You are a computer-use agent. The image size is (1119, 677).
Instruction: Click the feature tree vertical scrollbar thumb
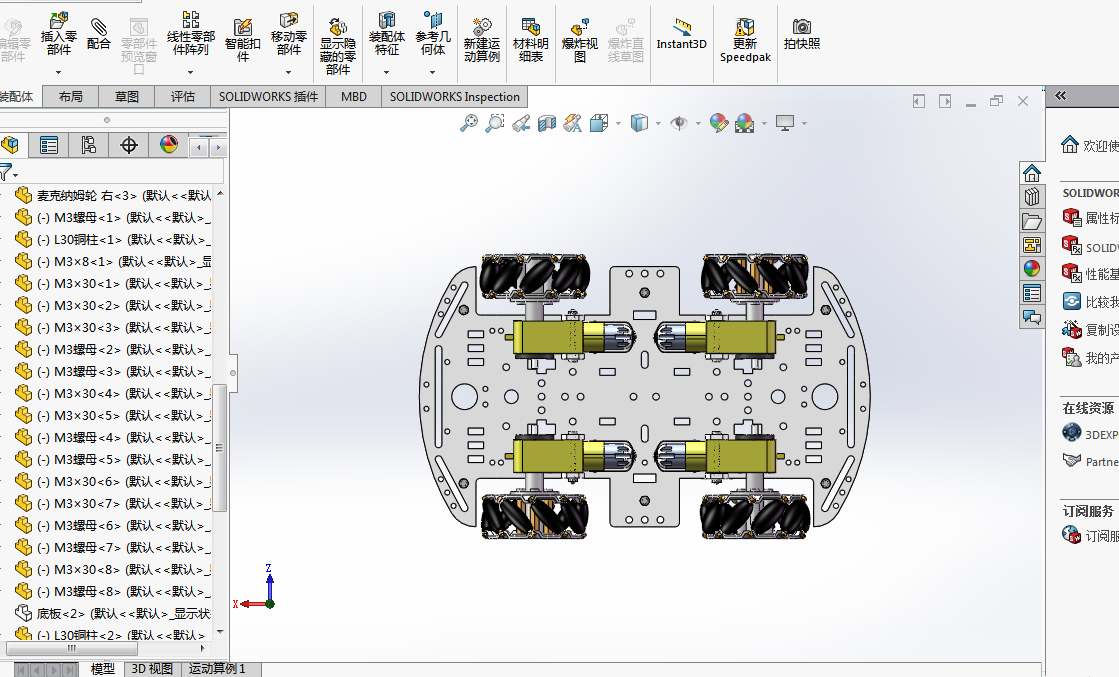pyautogui.click(x=221, y=445)
